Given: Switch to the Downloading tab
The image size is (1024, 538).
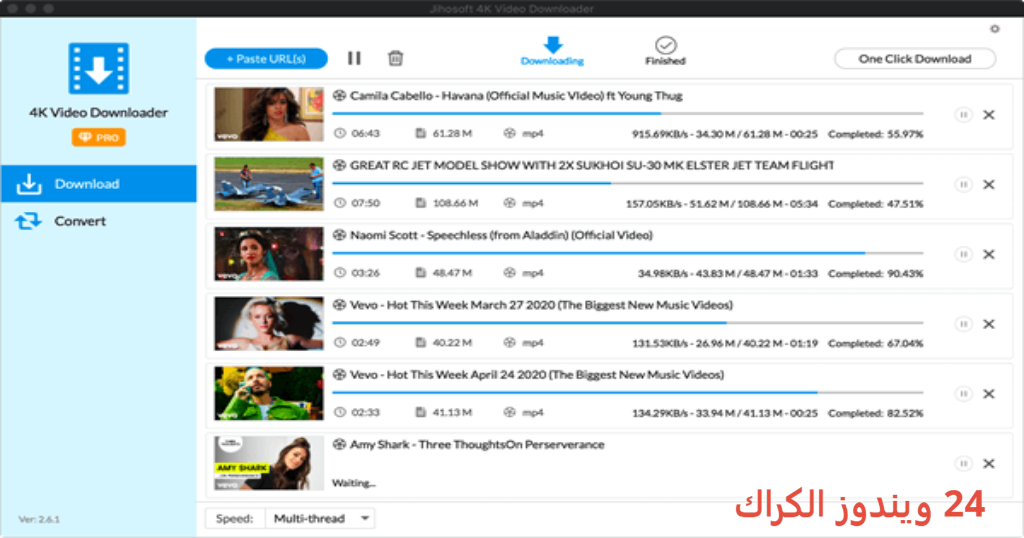Looking at the screenshot, I should (x=552, y=52).
